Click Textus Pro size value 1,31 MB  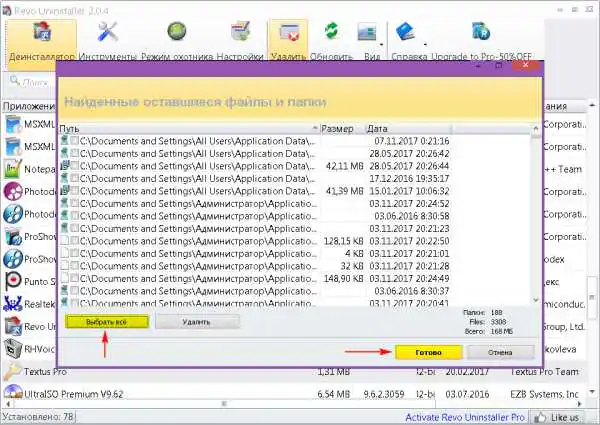point(334,371)
